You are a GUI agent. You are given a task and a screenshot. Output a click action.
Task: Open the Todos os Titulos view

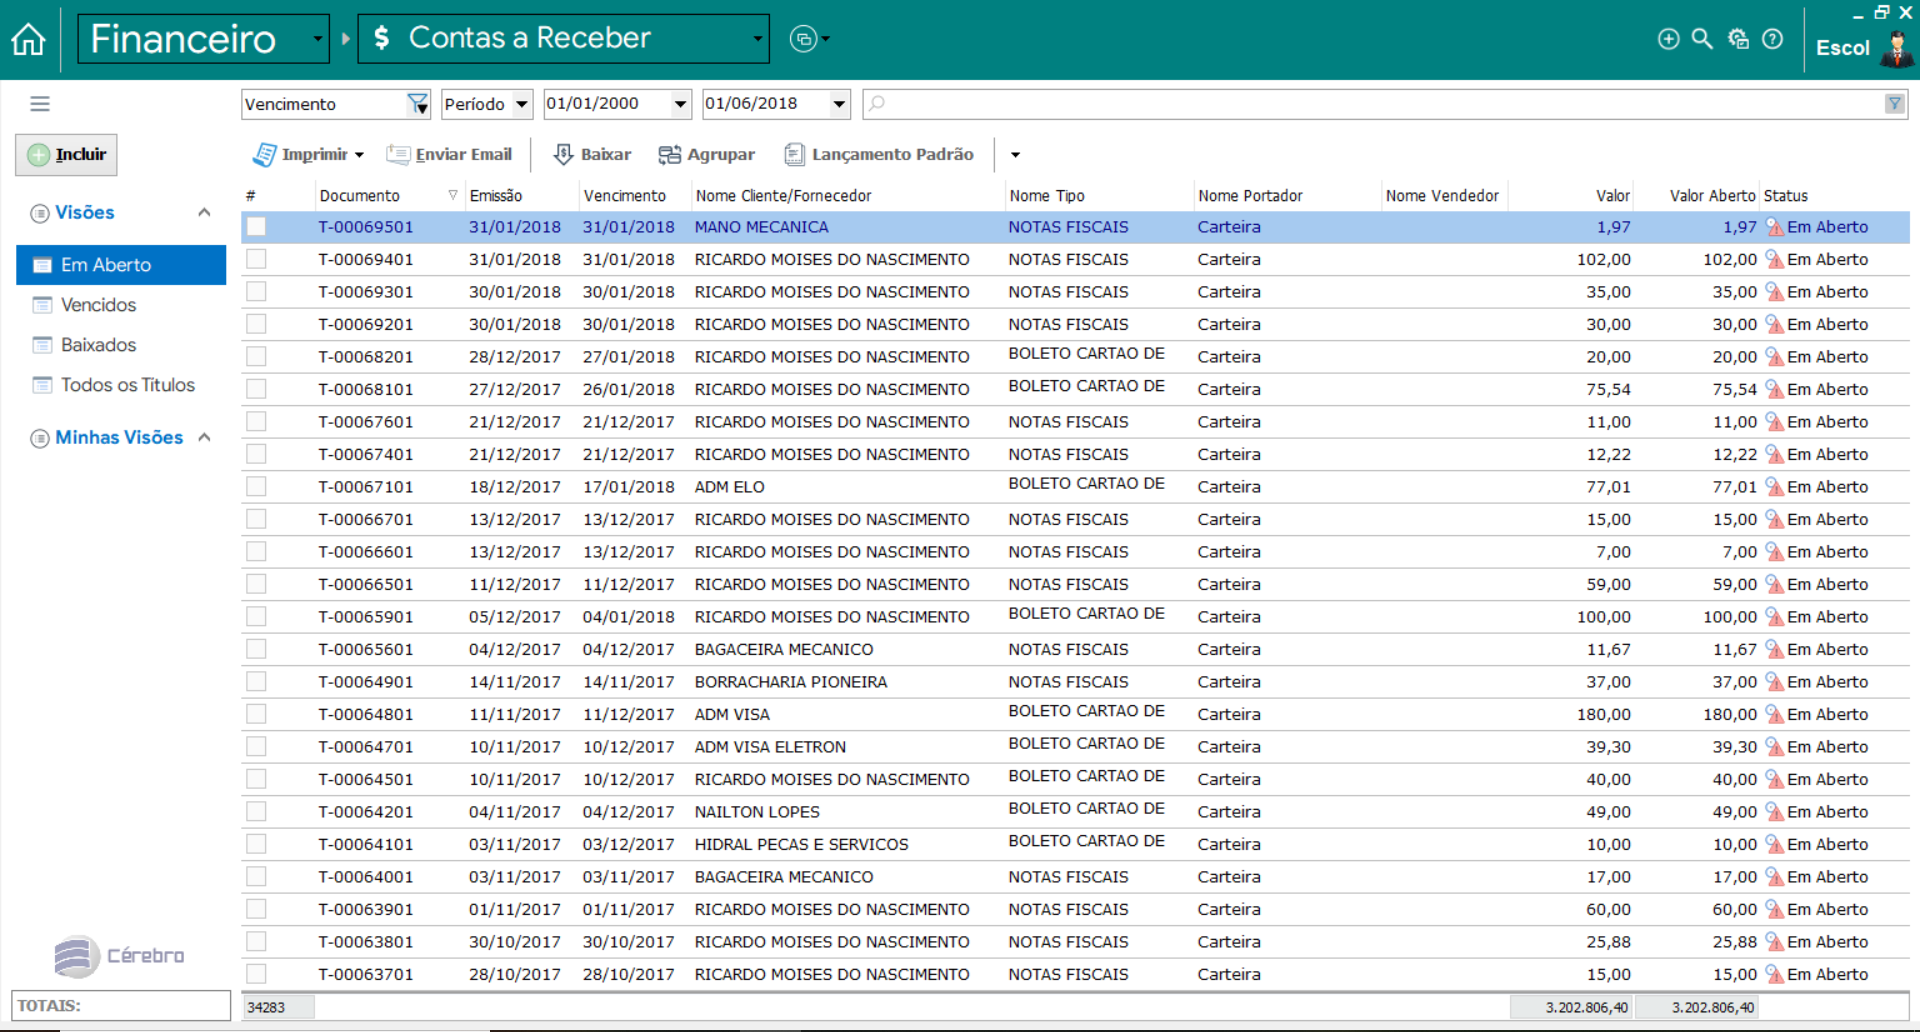pyautogui.click(x=127, y=385)
